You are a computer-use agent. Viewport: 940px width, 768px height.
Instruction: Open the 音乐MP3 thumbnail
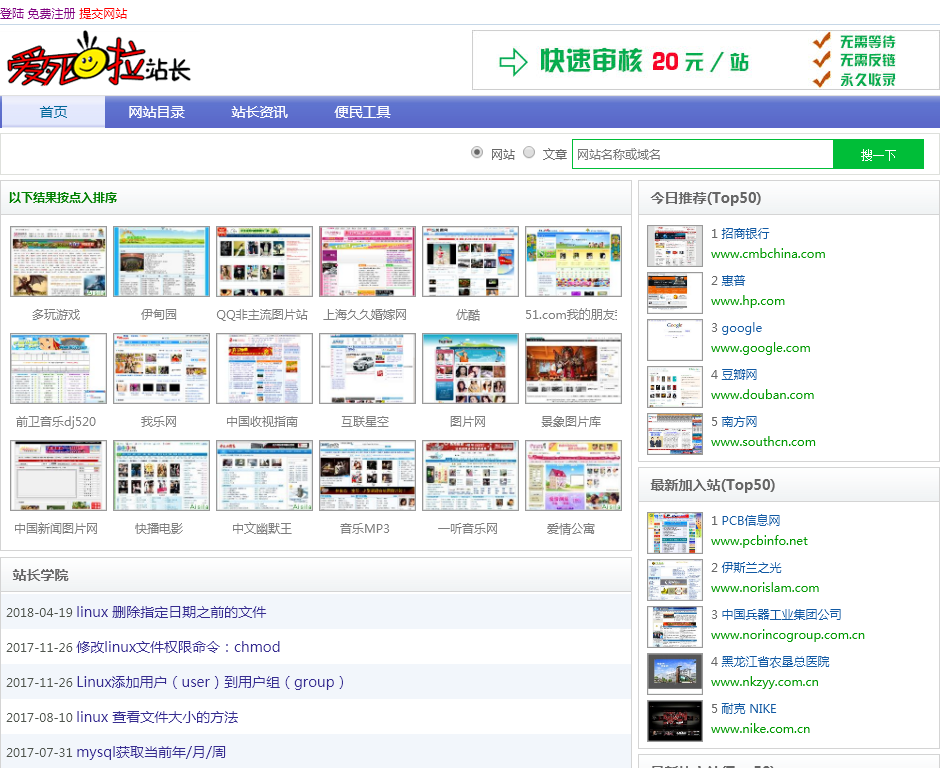click(x=367, y=475)
